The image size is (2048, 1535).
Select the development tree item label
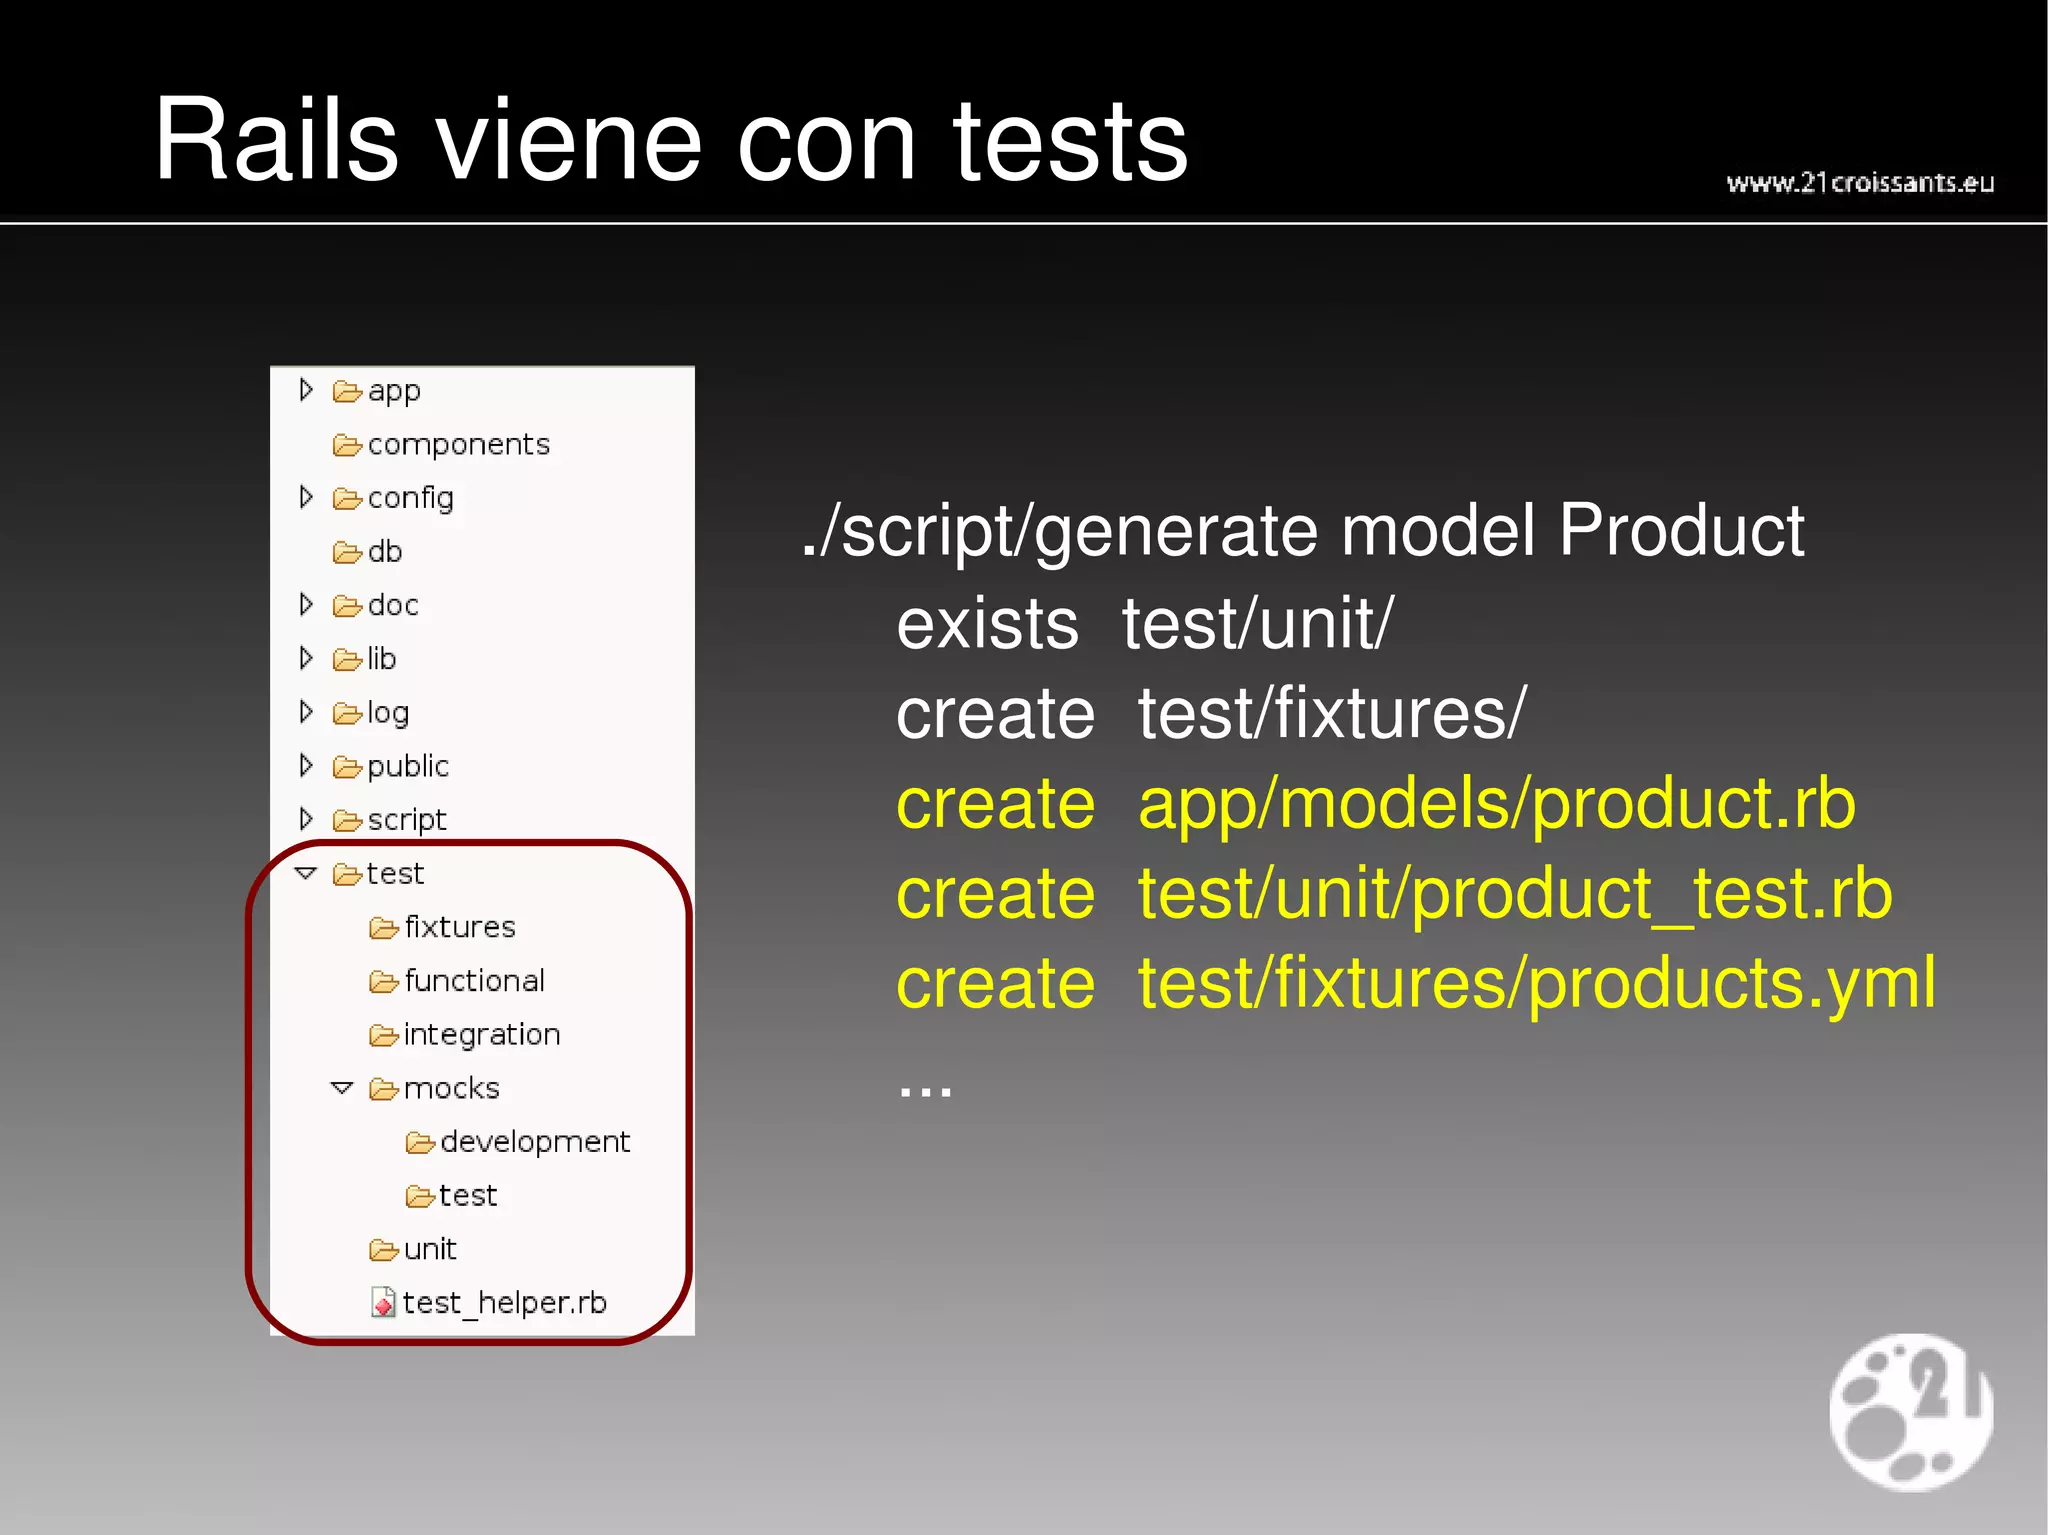(x=535, y=1142)
